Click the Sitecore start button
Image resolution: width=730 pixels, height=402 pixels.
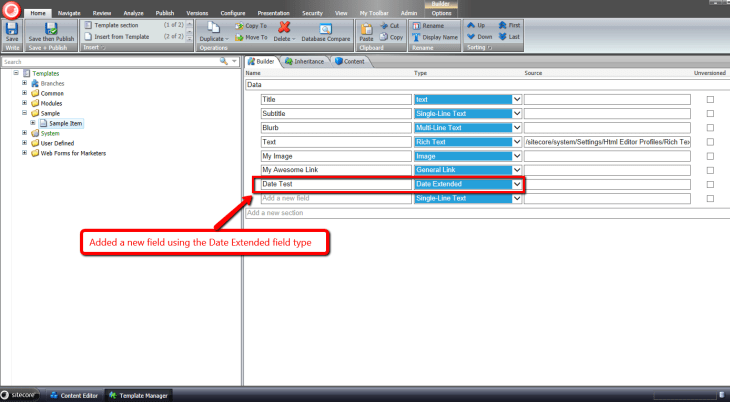click(x=19, y=395)
